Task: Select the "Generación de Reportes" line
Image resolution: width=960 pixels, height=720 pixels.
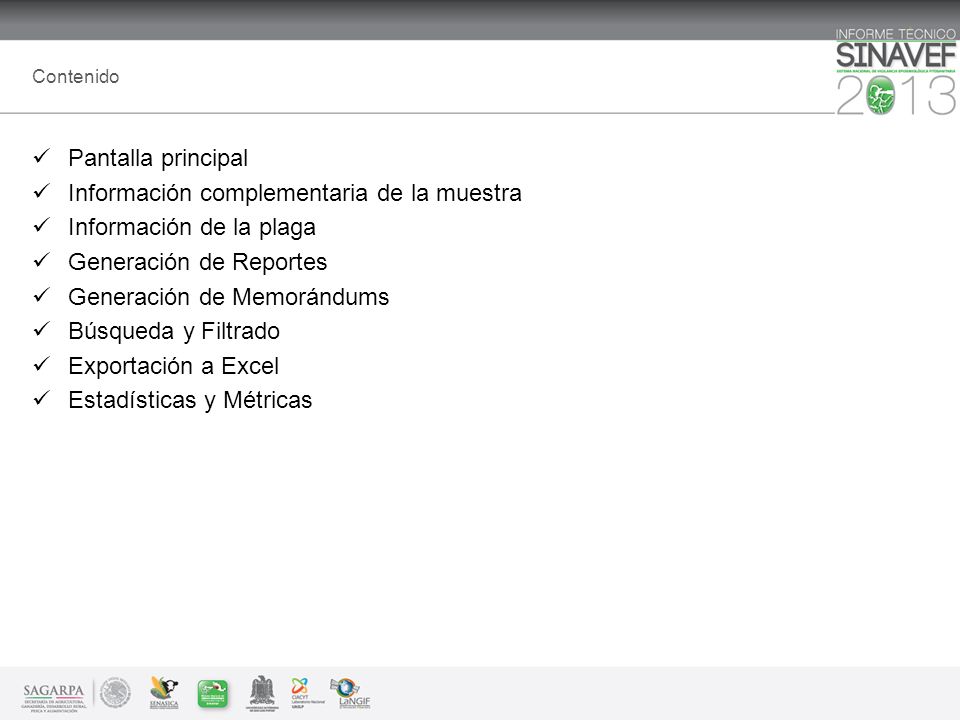Action: pyautogui.click(x=197, y=262)
